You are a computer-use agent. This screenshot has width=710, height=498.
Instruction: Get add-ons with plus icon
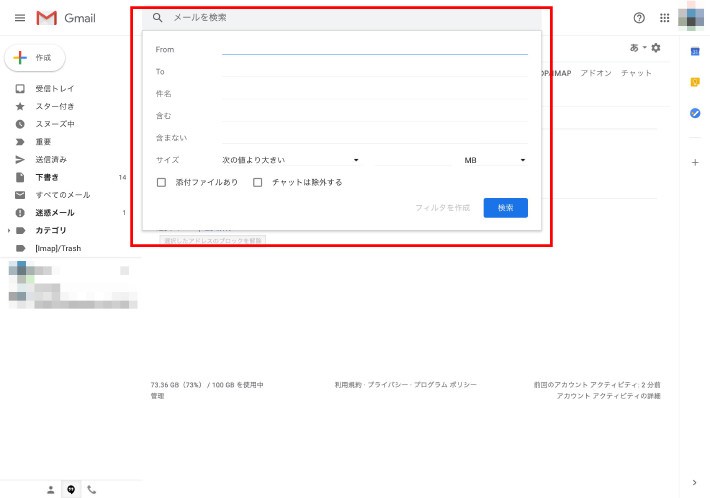point(695,163)
